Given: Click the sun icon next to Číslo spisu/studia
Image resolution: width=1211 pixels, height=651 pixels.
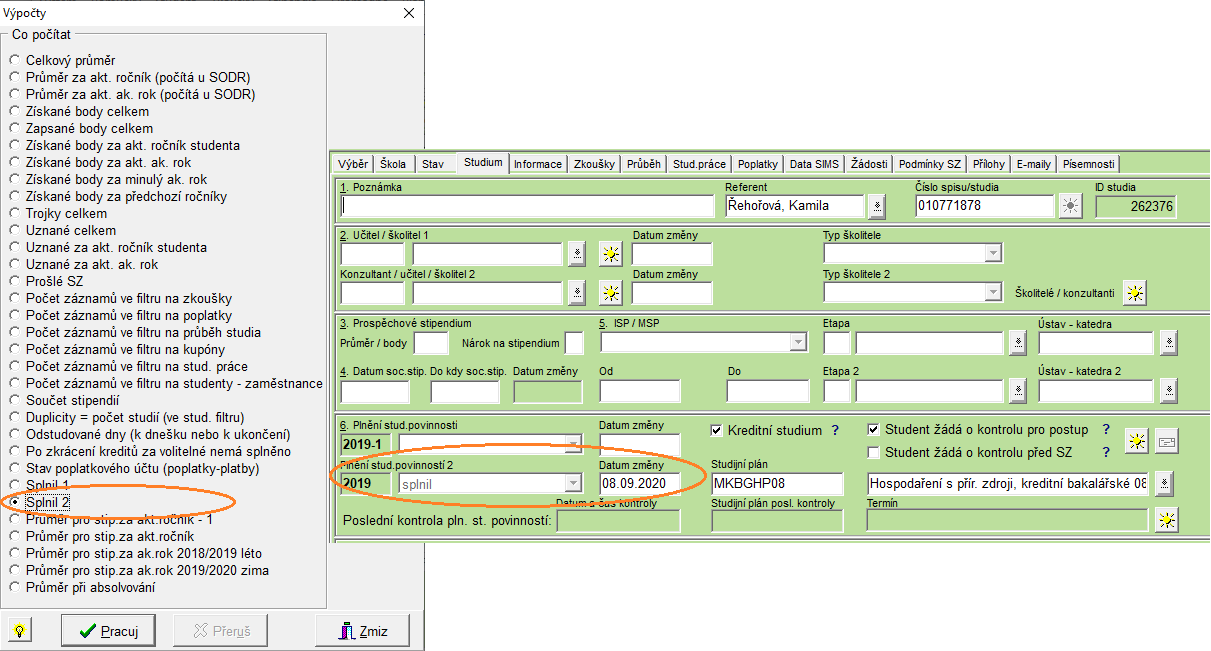Looking at the screenshot, I should [x=1071, y=206].
